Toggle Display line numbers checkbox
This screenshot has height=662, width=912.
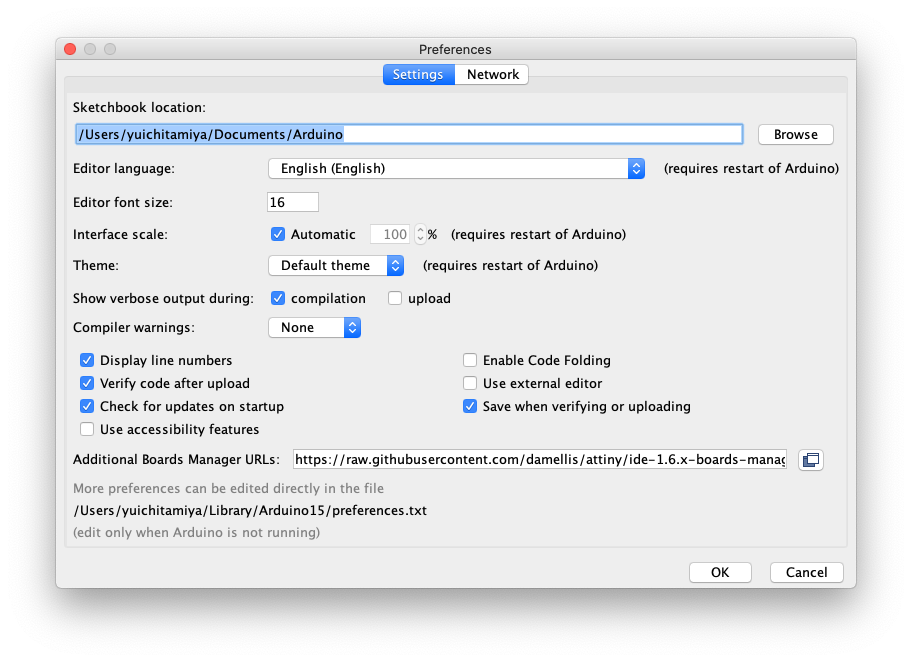(87, 361)
